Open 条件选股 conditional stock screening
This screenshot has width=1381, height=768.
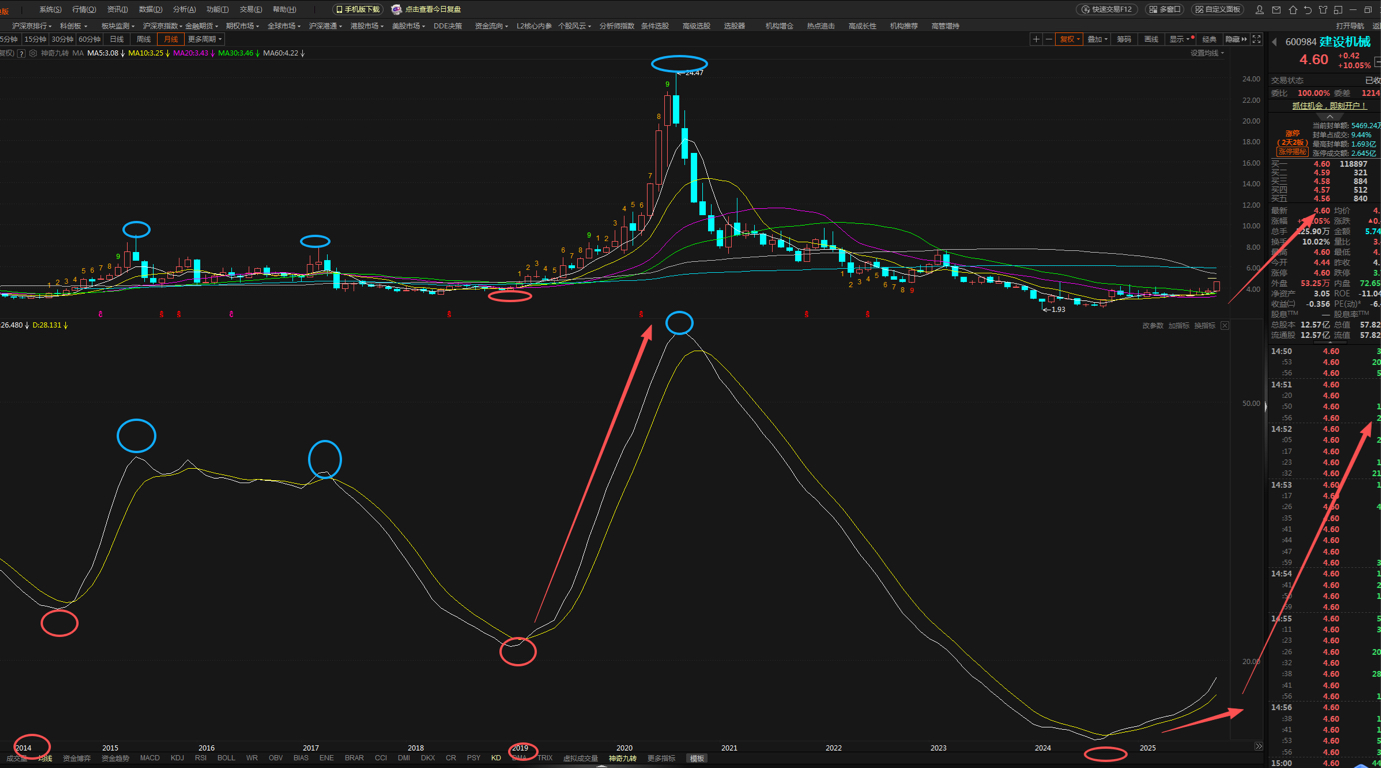tap(655, 26)
